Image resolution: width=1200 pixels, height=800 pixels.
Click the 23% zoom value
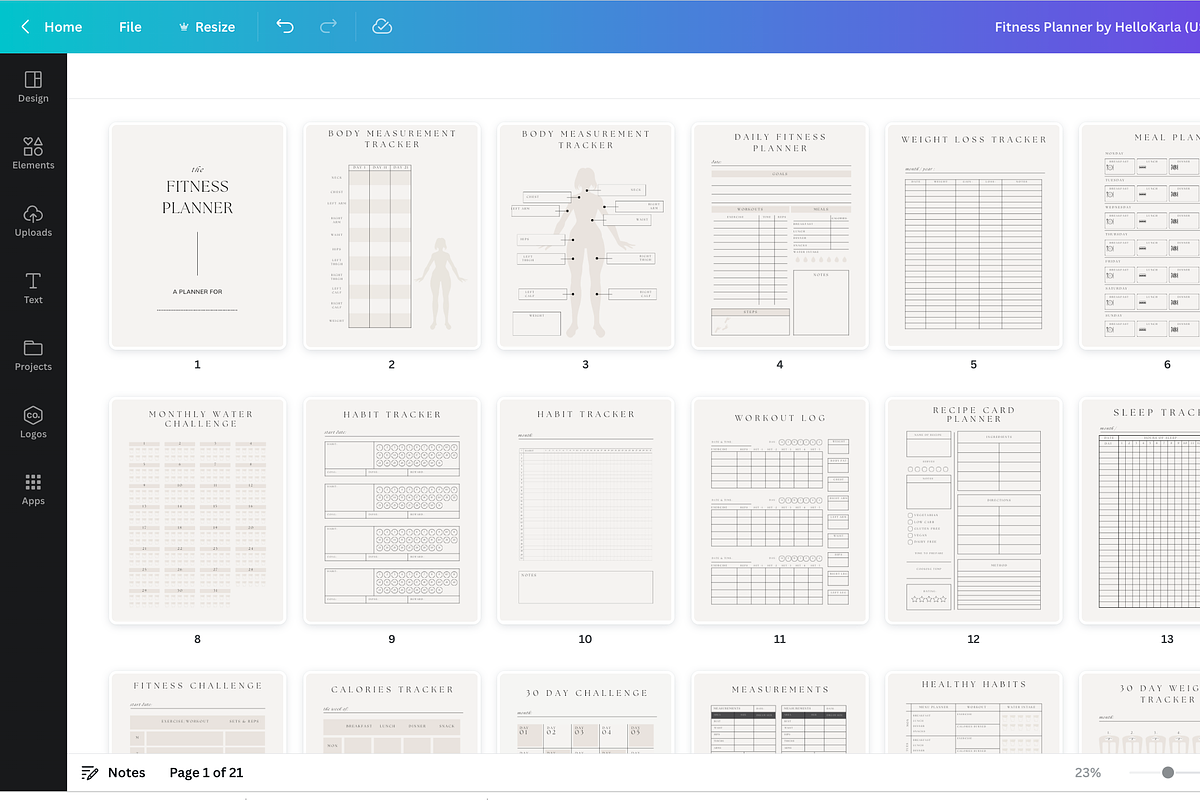[x=1088, y=772]
